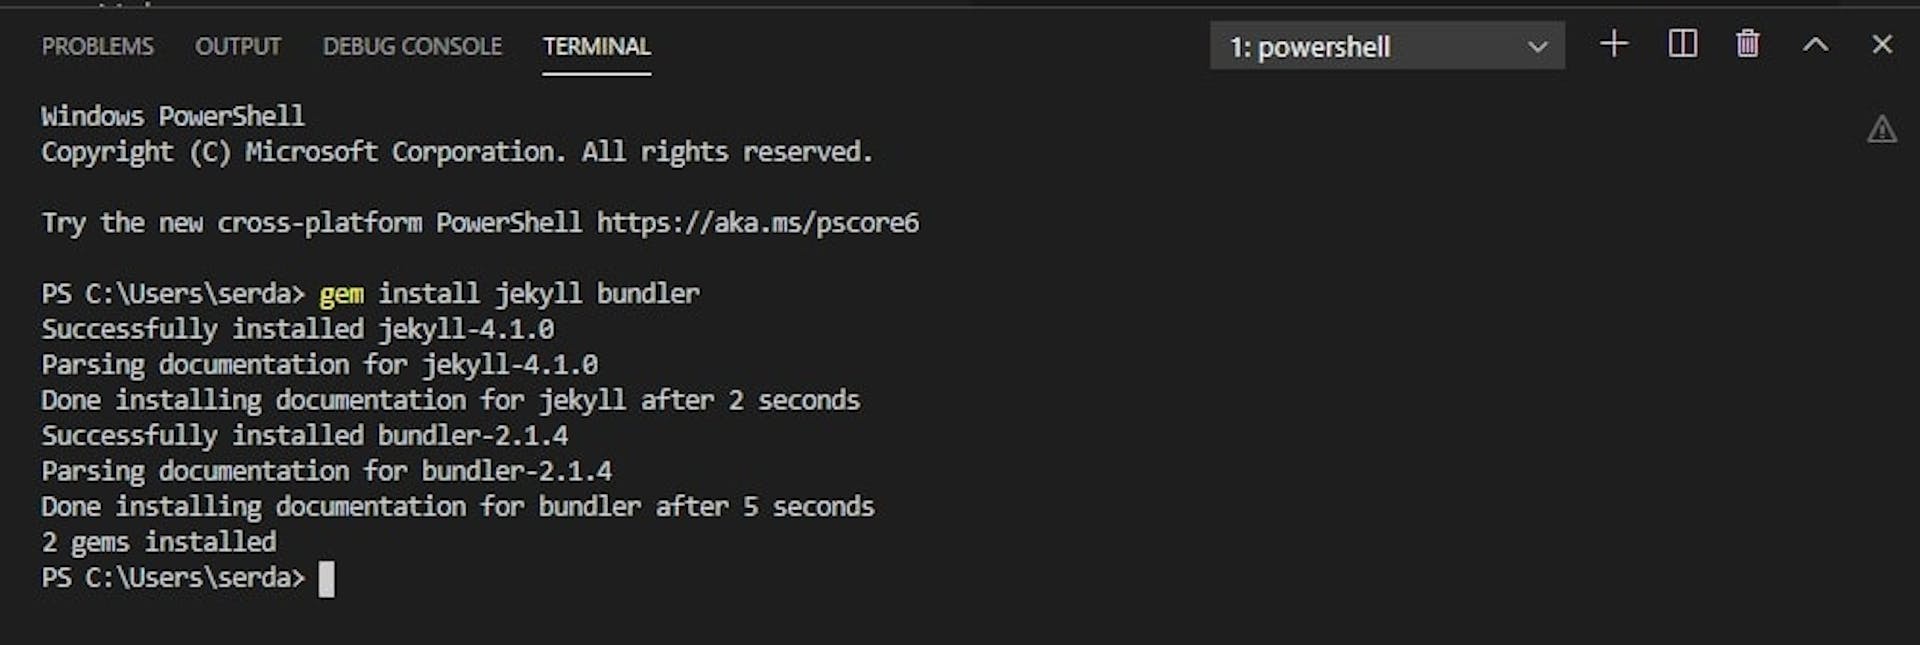
Task: Open the powershell terminal selector dropdown
Action: coord(1387,46)
